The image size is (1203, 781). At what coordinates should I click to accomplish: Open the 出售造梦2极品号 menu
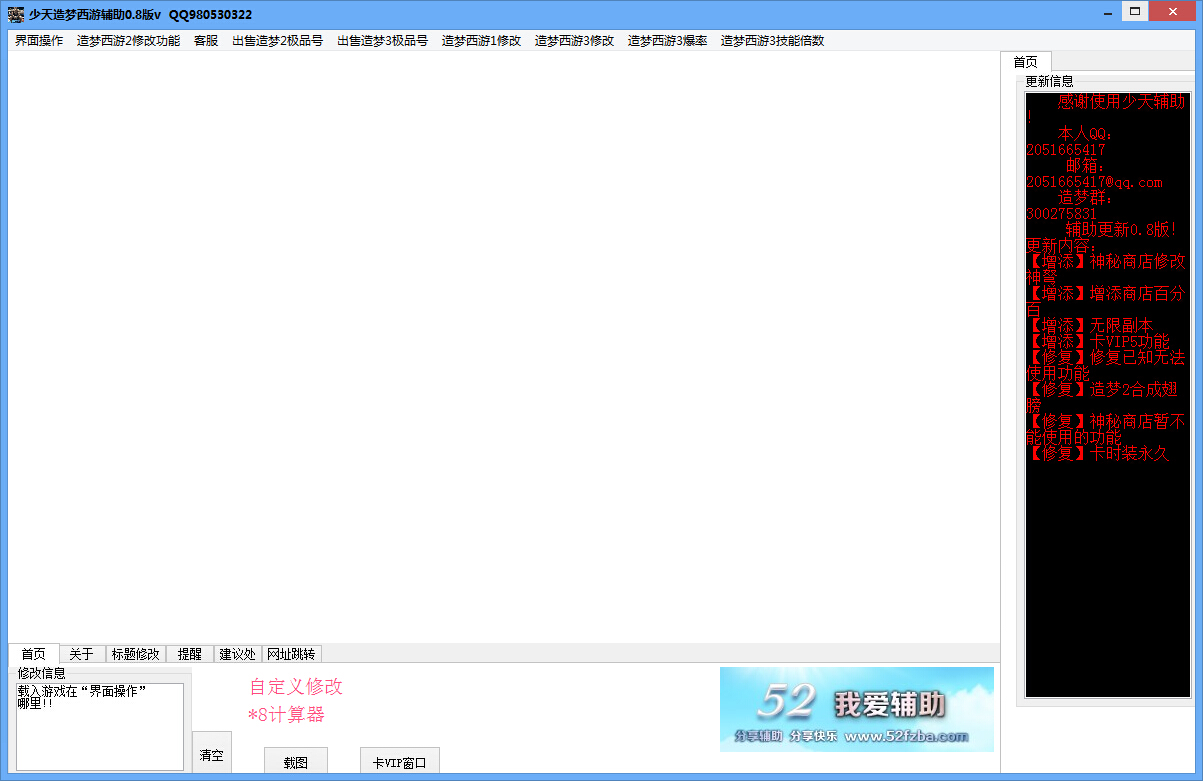(x=277, y=41)
